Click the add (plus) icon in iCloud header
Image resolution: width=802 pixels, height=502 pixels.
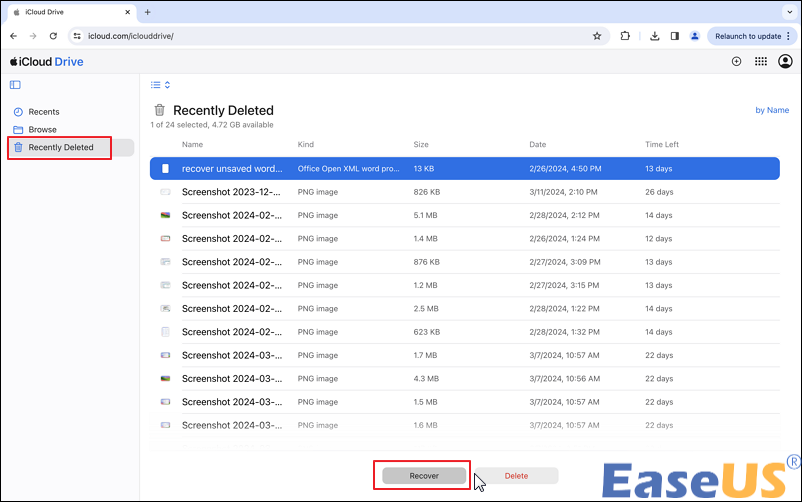point(736,61)
